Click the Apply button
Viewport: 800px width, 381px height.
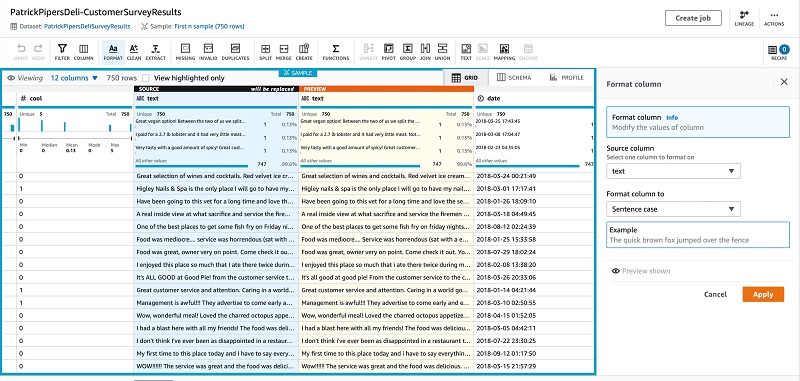coord(763,294)
